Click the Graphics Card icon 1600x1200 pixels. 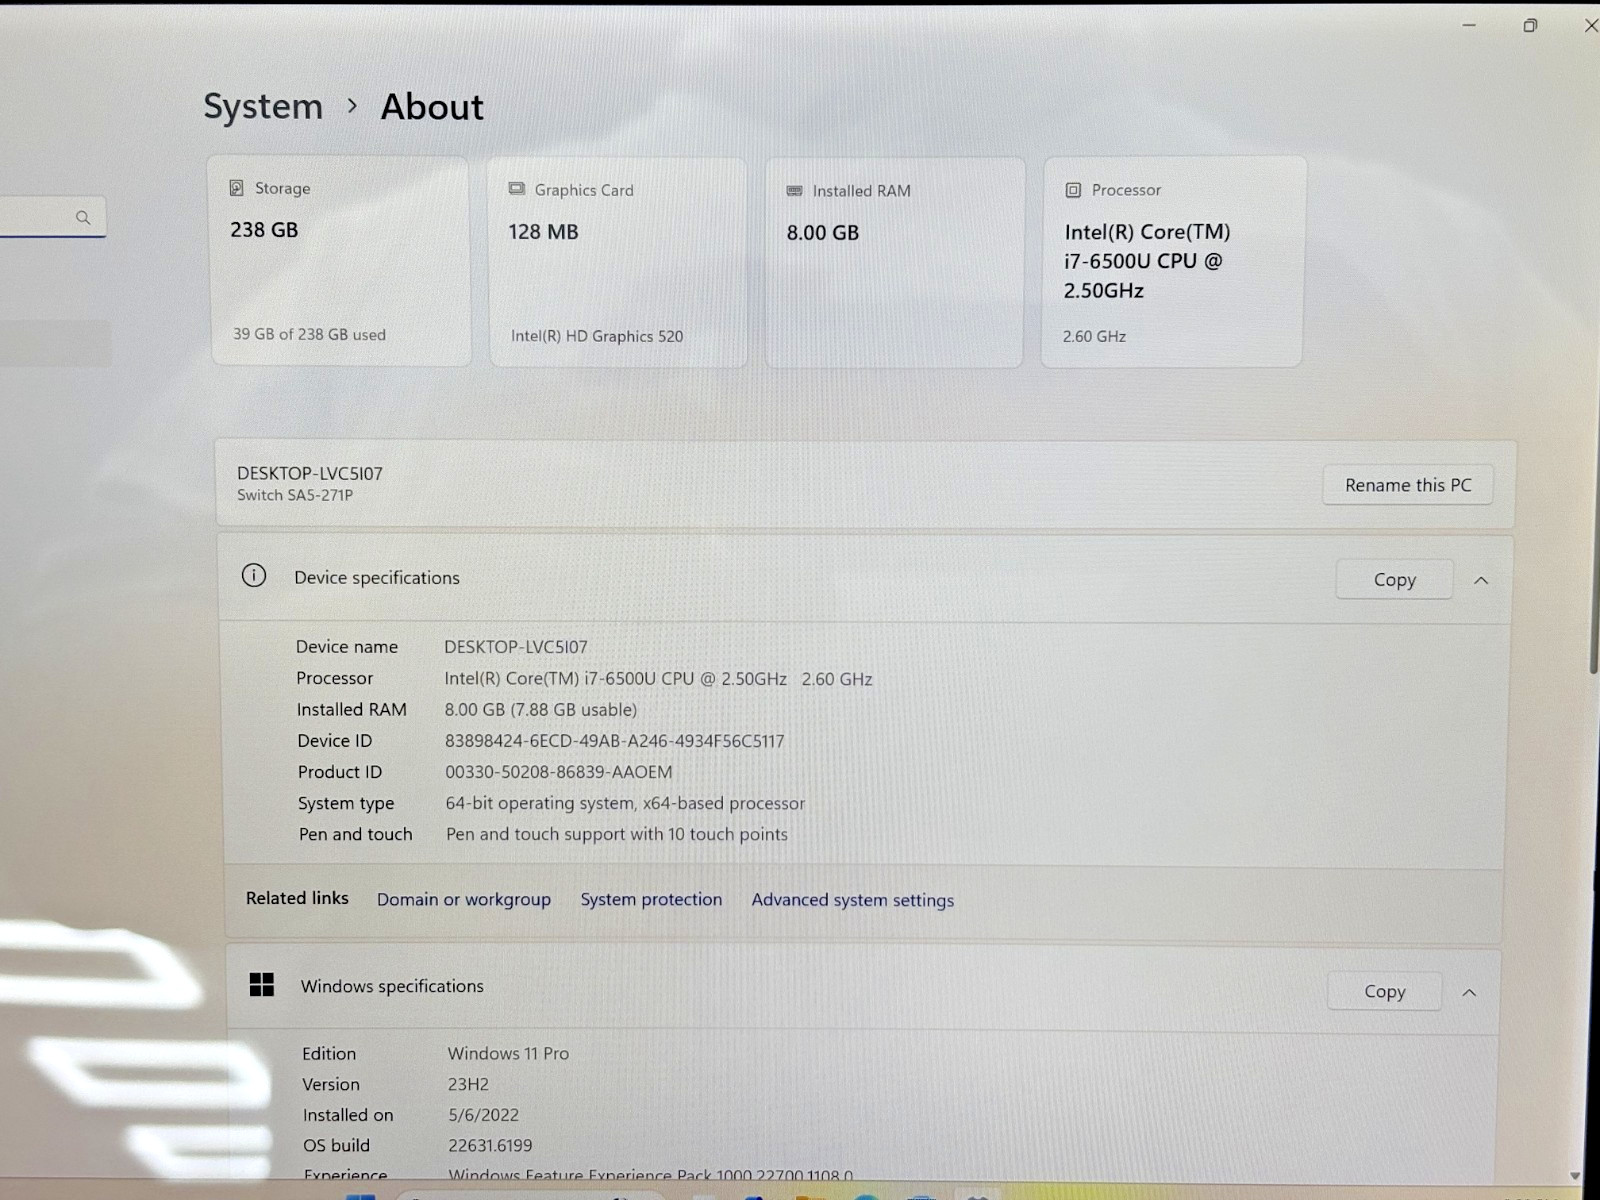point(516,189)
